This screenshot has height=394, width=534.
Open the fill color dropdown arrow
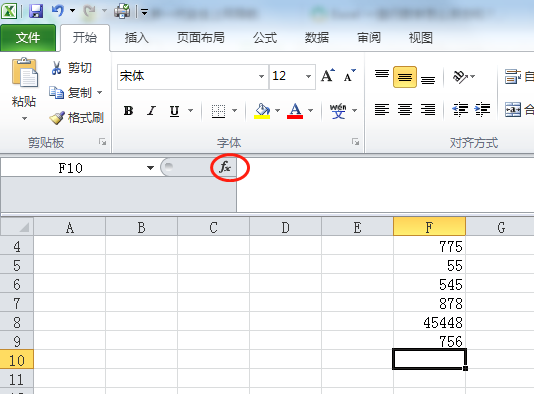[277, 111]
